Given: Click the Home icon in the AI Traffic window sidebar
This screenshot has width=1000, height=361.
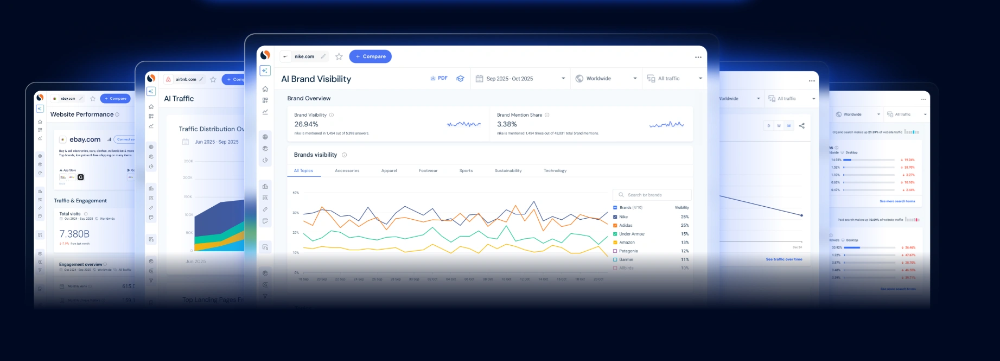Looking at the screenshot, I should (151, 107).
